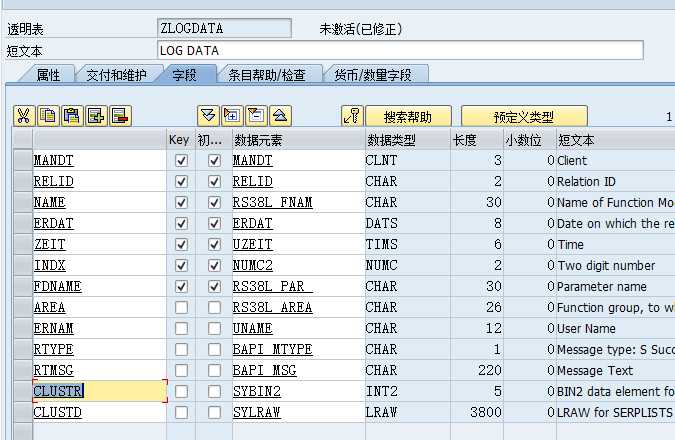Click the length value 3800
Image resolution: width=675 pixels, height=440 pixels.
[x=486, y=412]
